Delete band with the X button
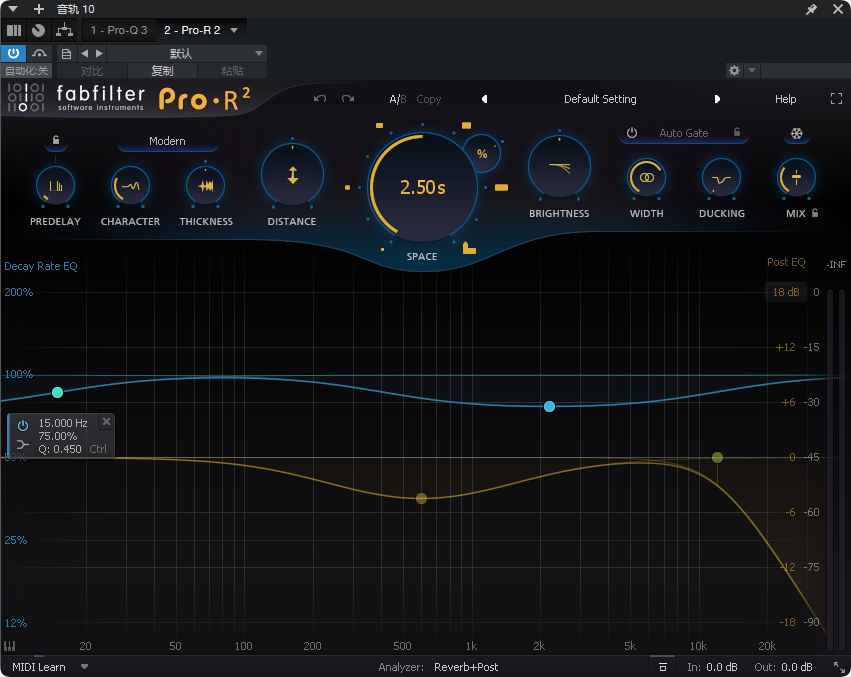 (x=106, y=422)
